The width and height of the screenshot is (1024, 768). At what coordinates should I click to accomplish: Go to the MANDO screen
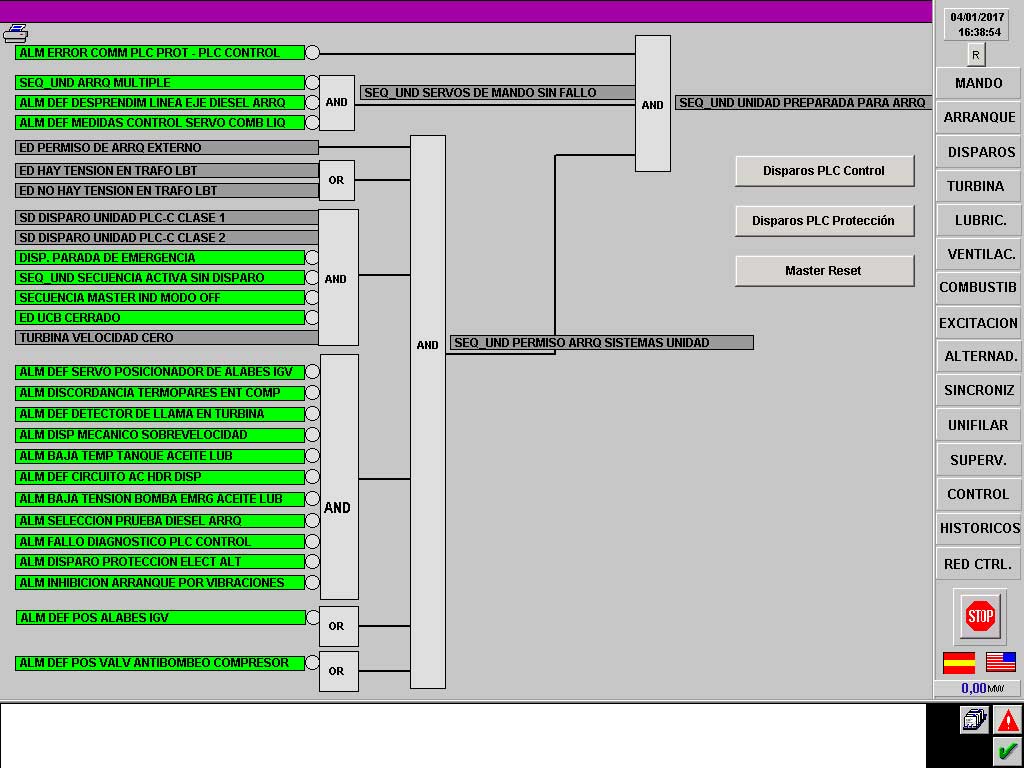click(x=978, y=84)
